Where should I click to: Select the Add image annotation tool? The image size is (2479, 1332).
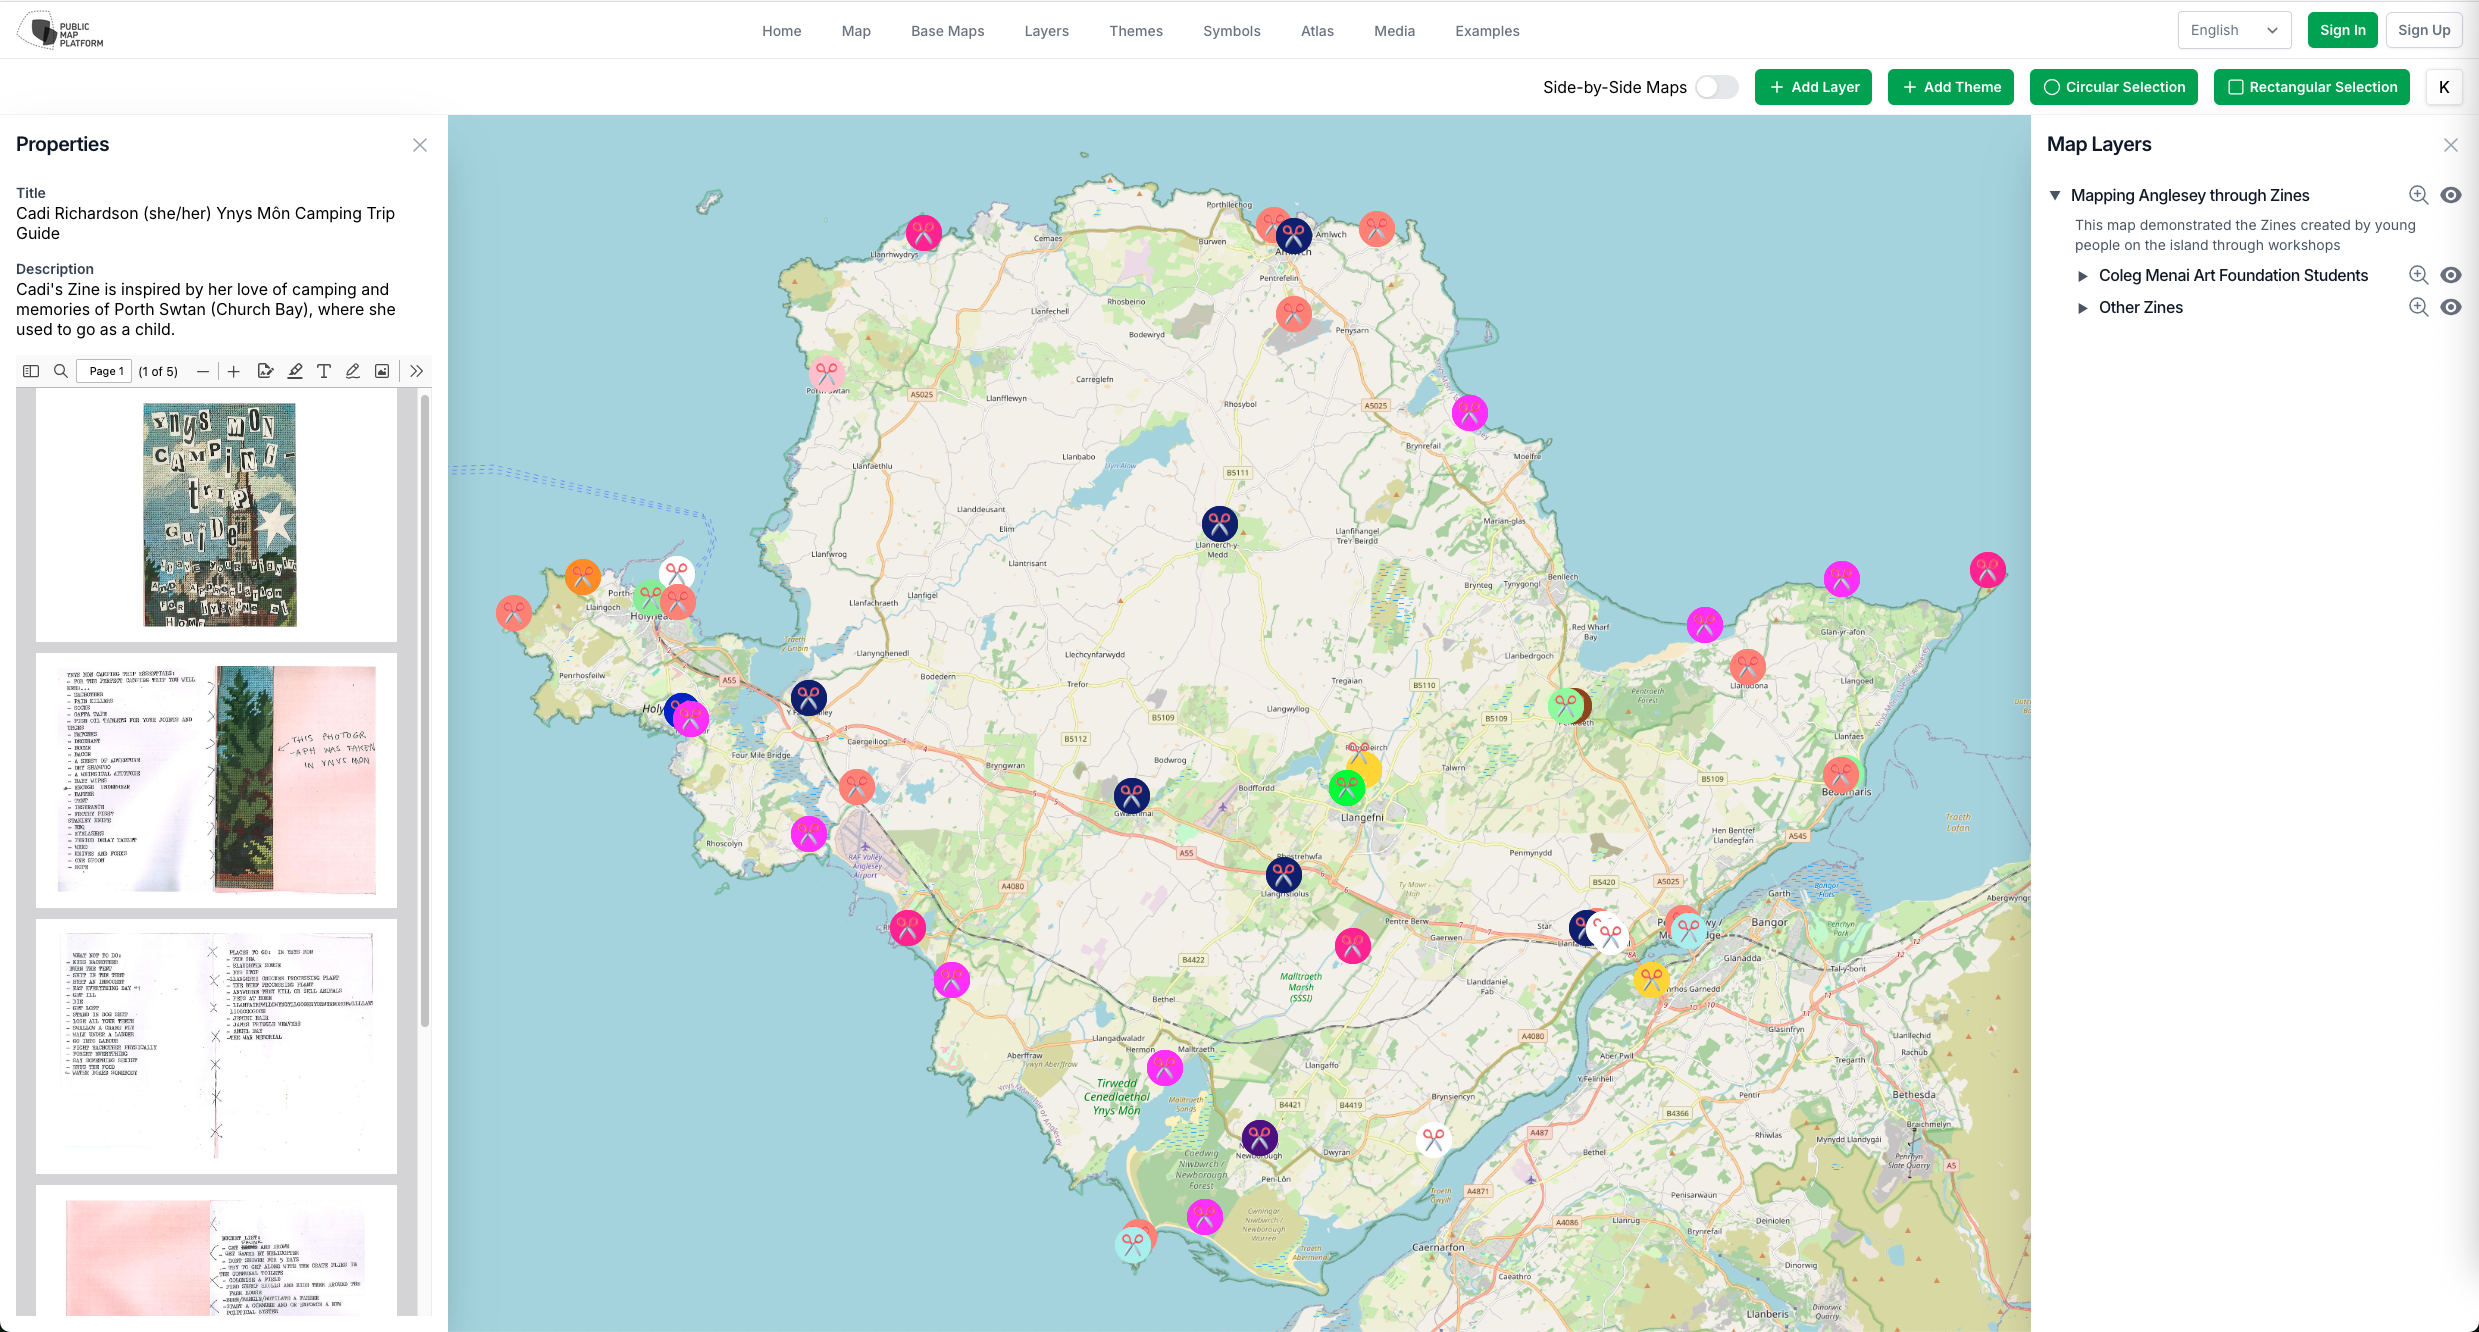click(x=381, y=370)
